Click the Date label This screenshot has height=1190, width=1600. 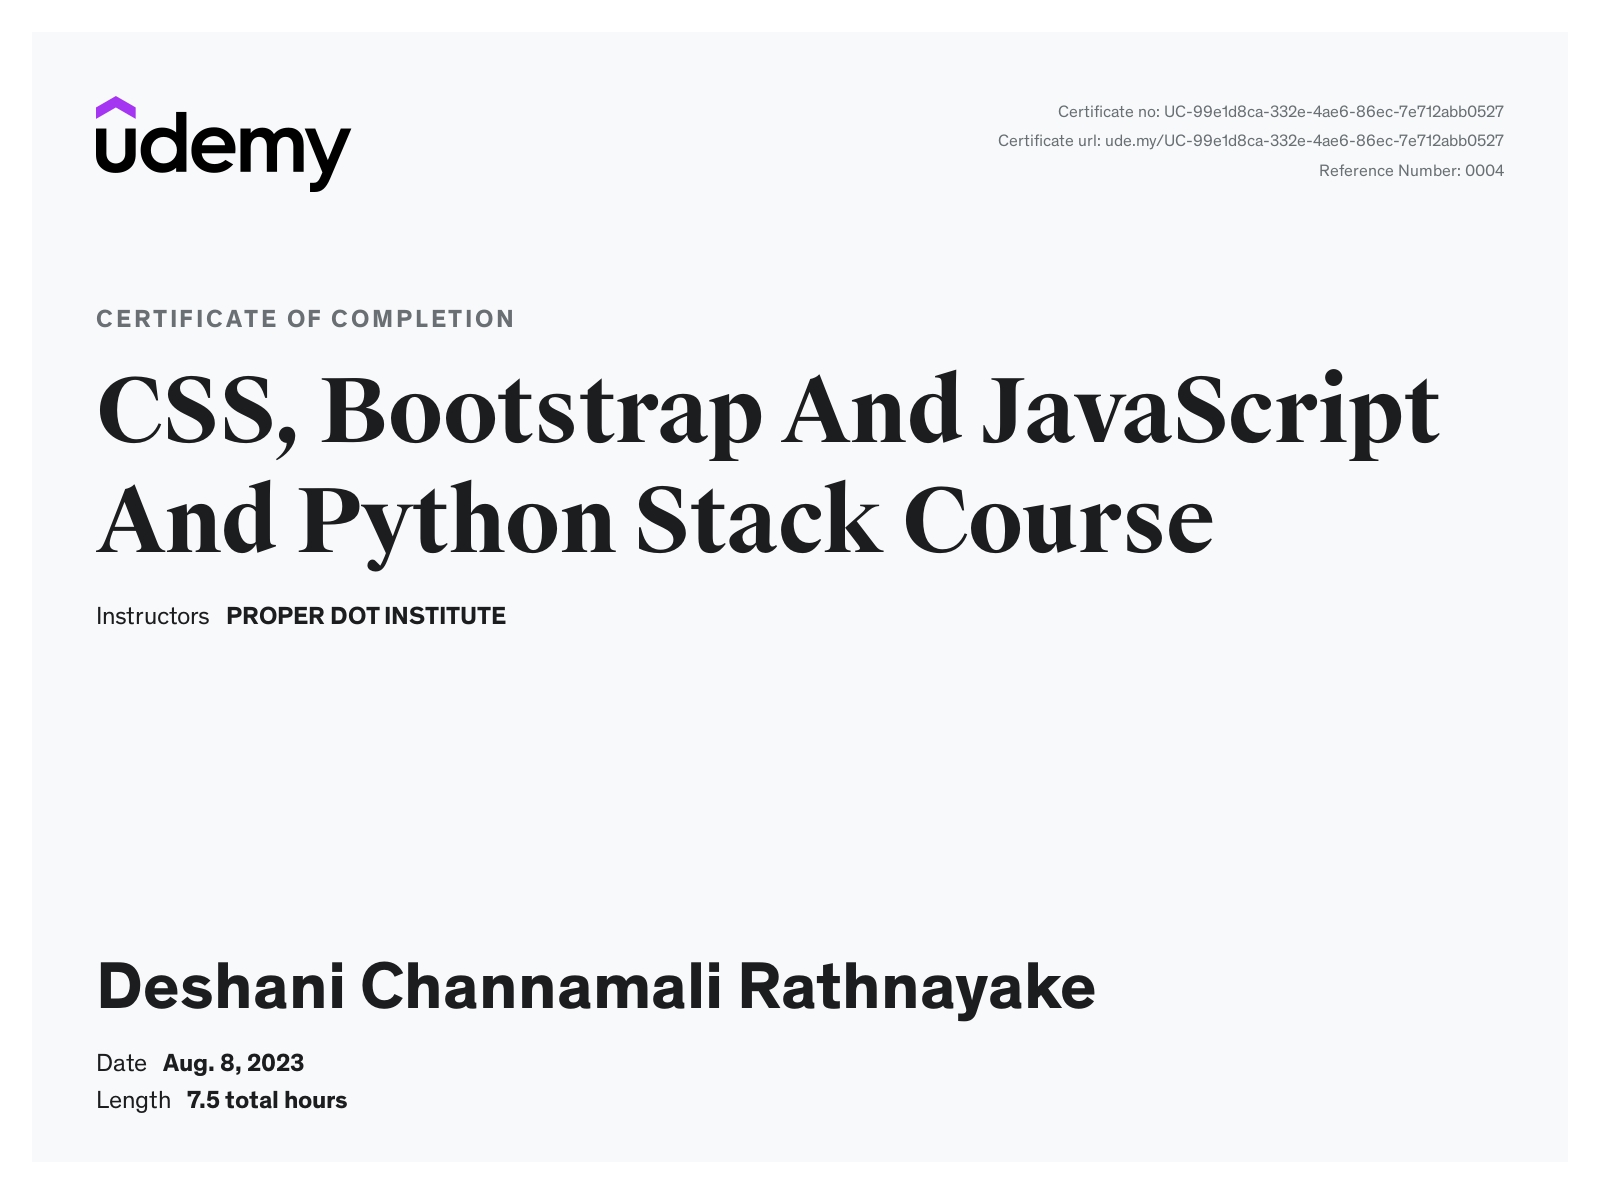point(121,1063)
